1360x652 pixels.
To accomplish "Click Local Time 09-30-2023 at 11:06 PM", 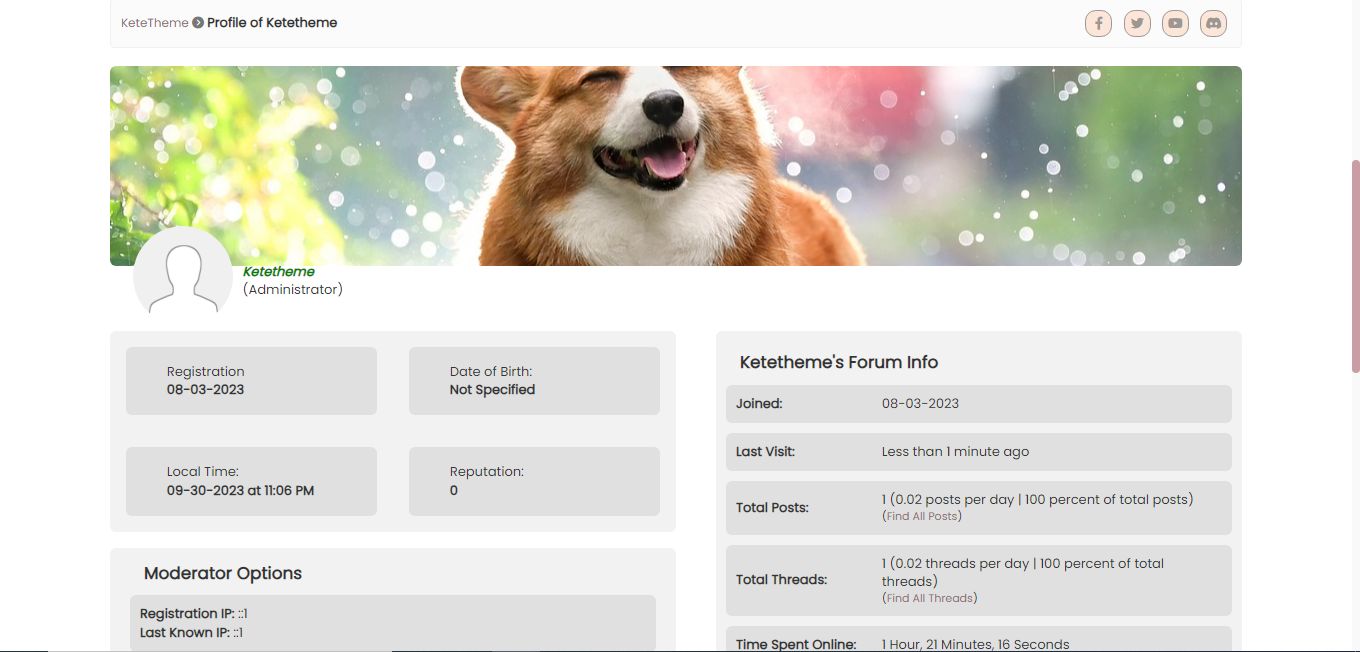I will (x=240, y=491).
